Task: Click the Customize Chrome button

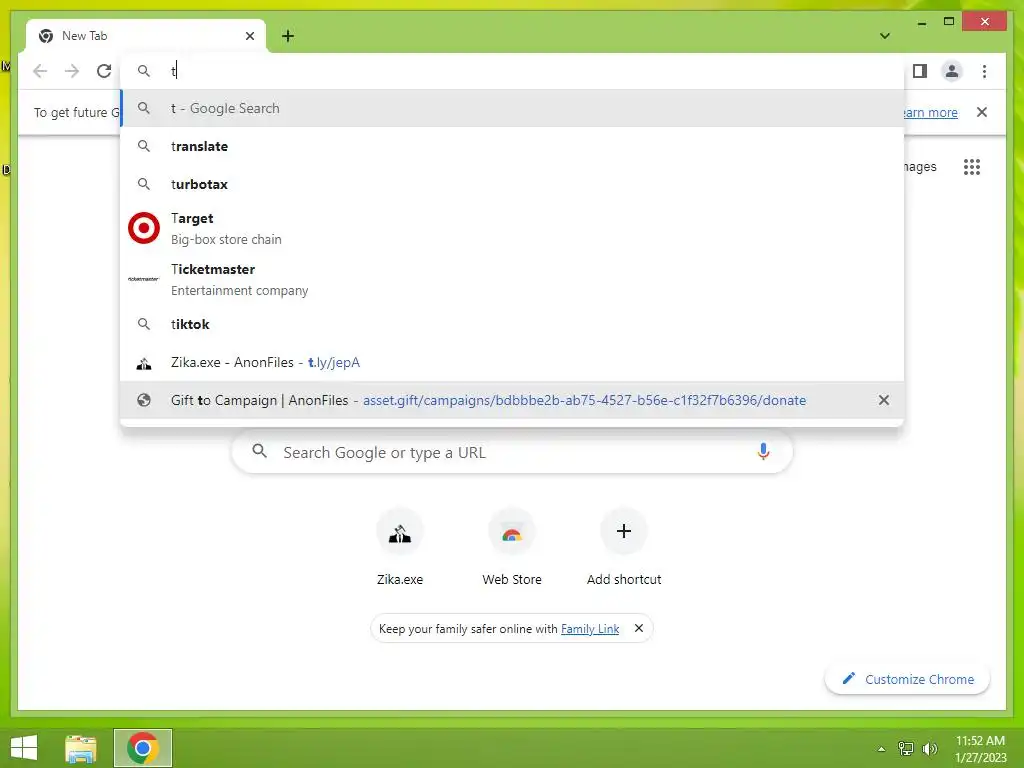Action: (908, 679)
